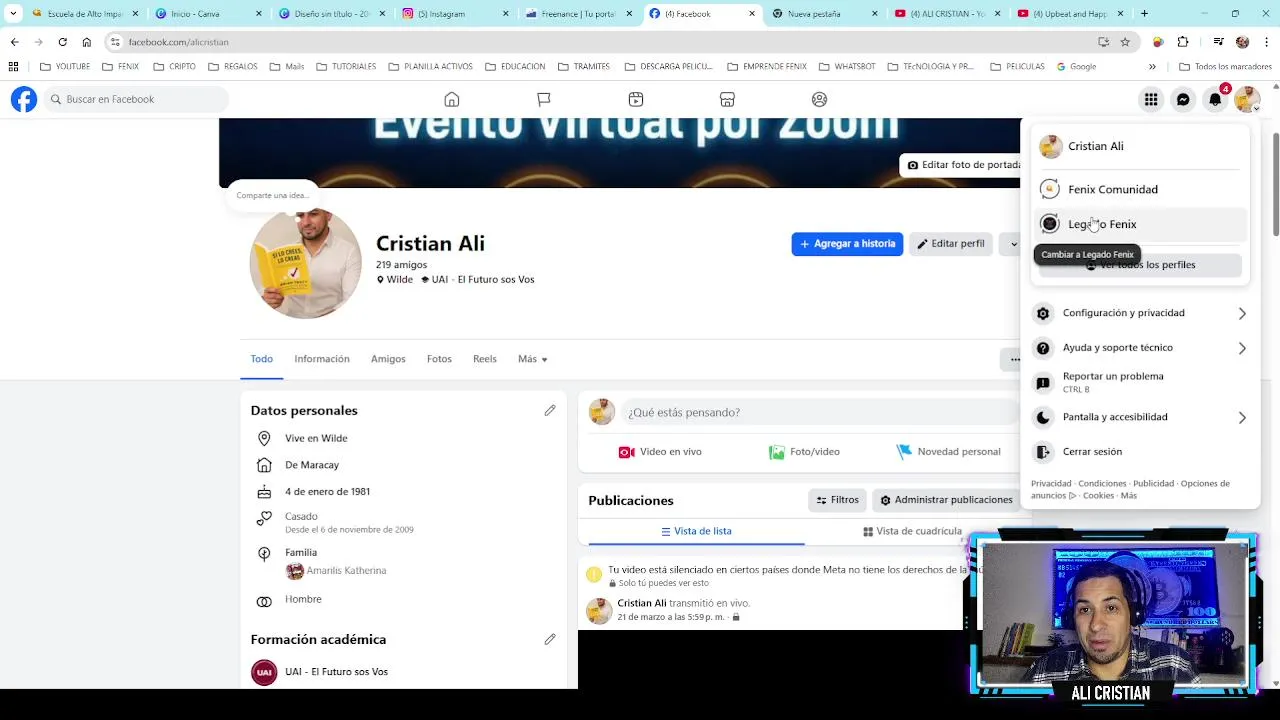Show more bookmarks with the chevron
Screen dimensions: 1280x720
[1152, 66]
